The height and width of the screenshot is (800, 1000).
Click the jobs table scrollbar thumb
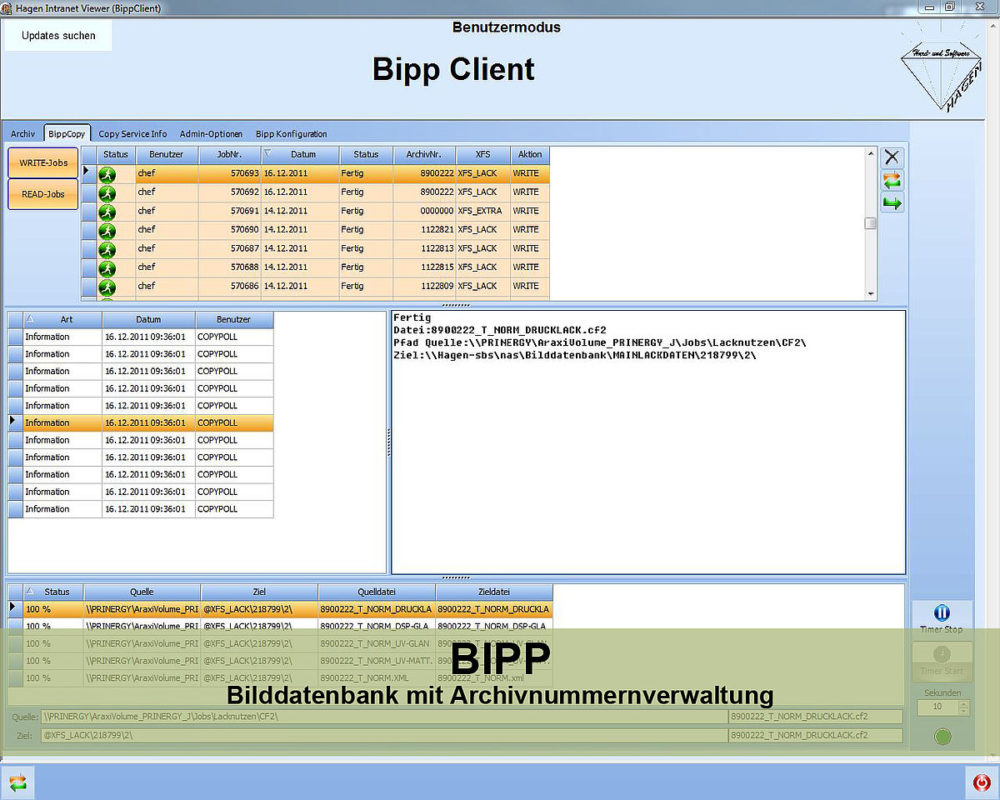click(x=871, y=223)
